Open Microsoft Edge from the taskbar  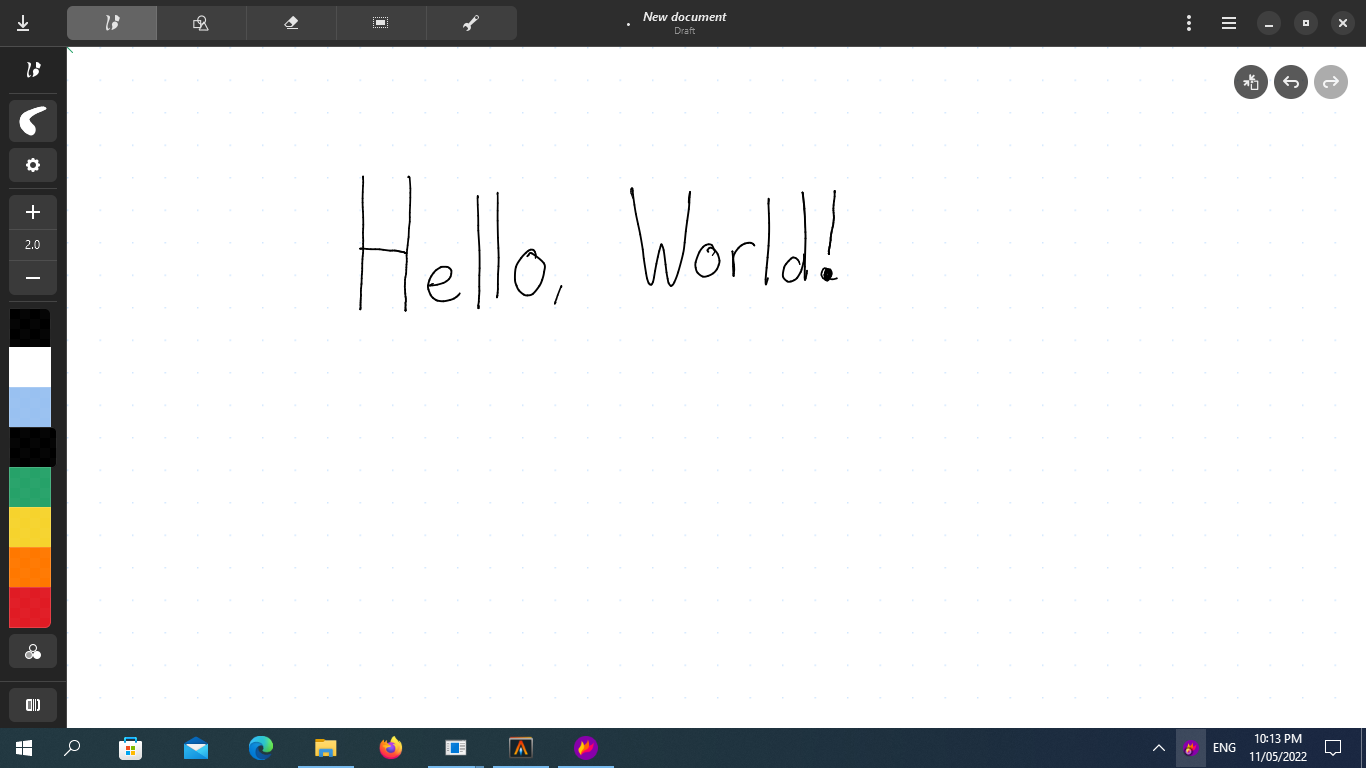coord(261,748)
